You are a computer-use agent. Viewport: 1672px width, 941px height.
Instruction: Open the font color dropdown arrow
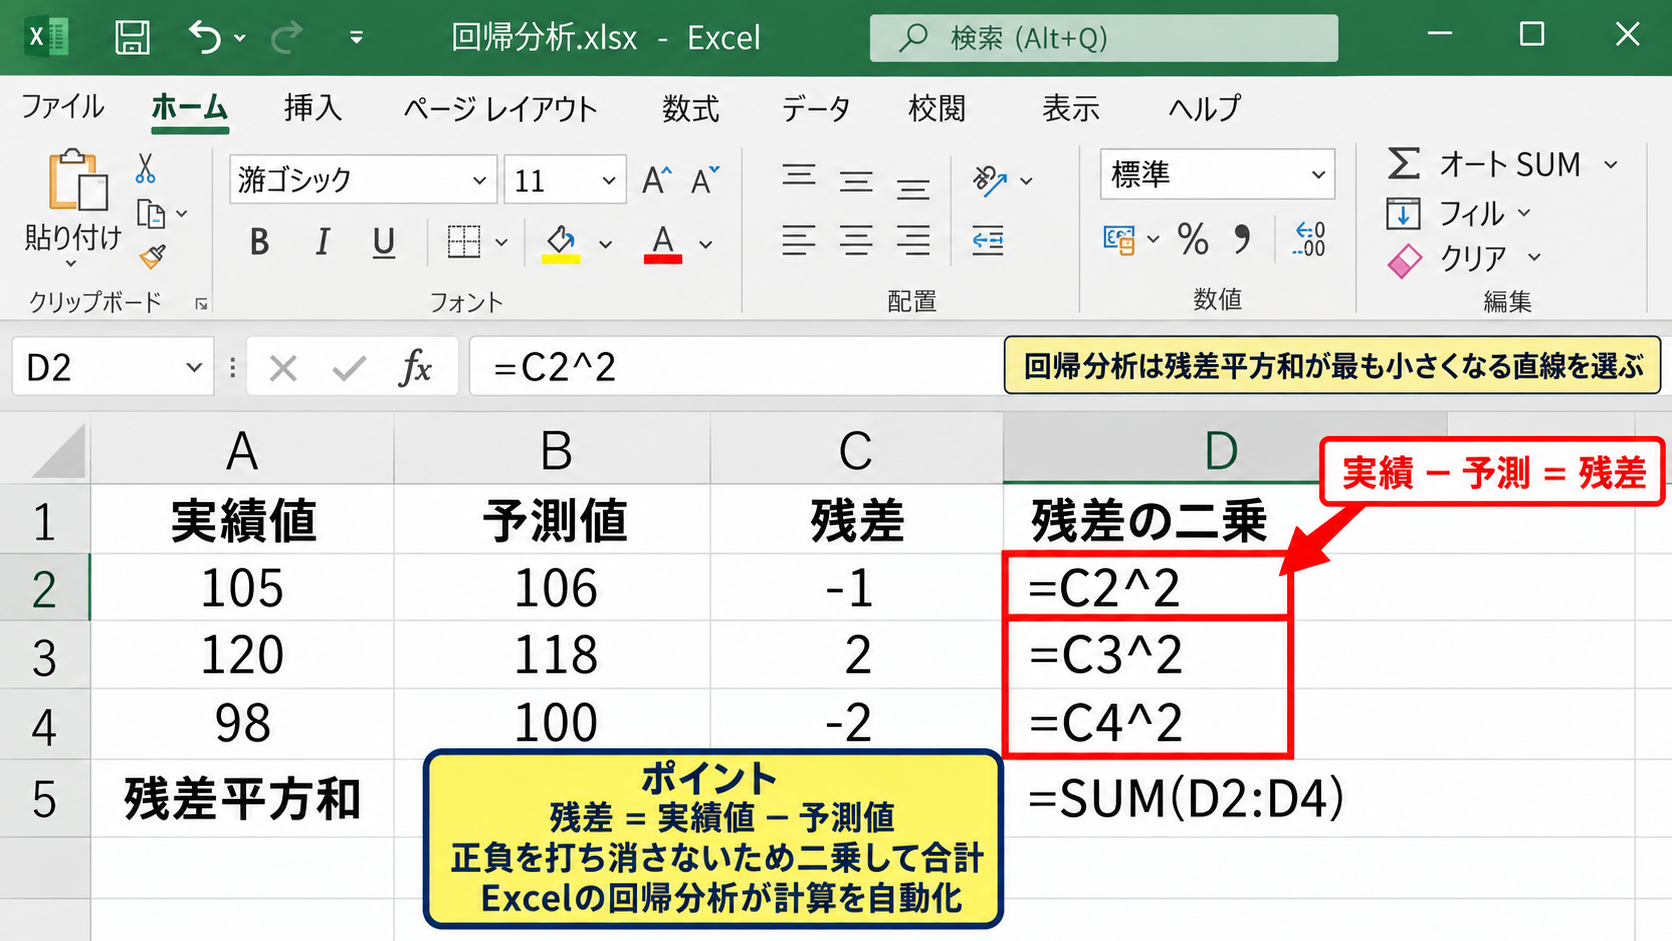[706, 244]
